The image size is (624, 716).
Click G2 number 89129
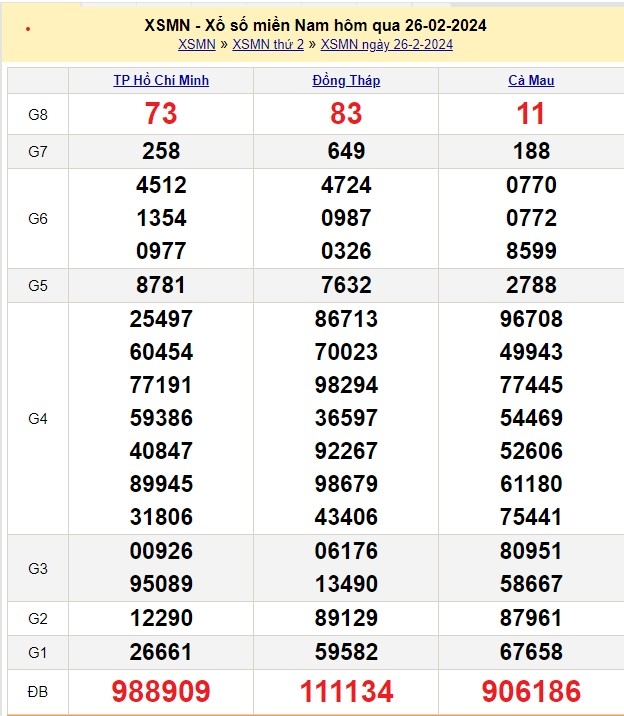point(346,618)
